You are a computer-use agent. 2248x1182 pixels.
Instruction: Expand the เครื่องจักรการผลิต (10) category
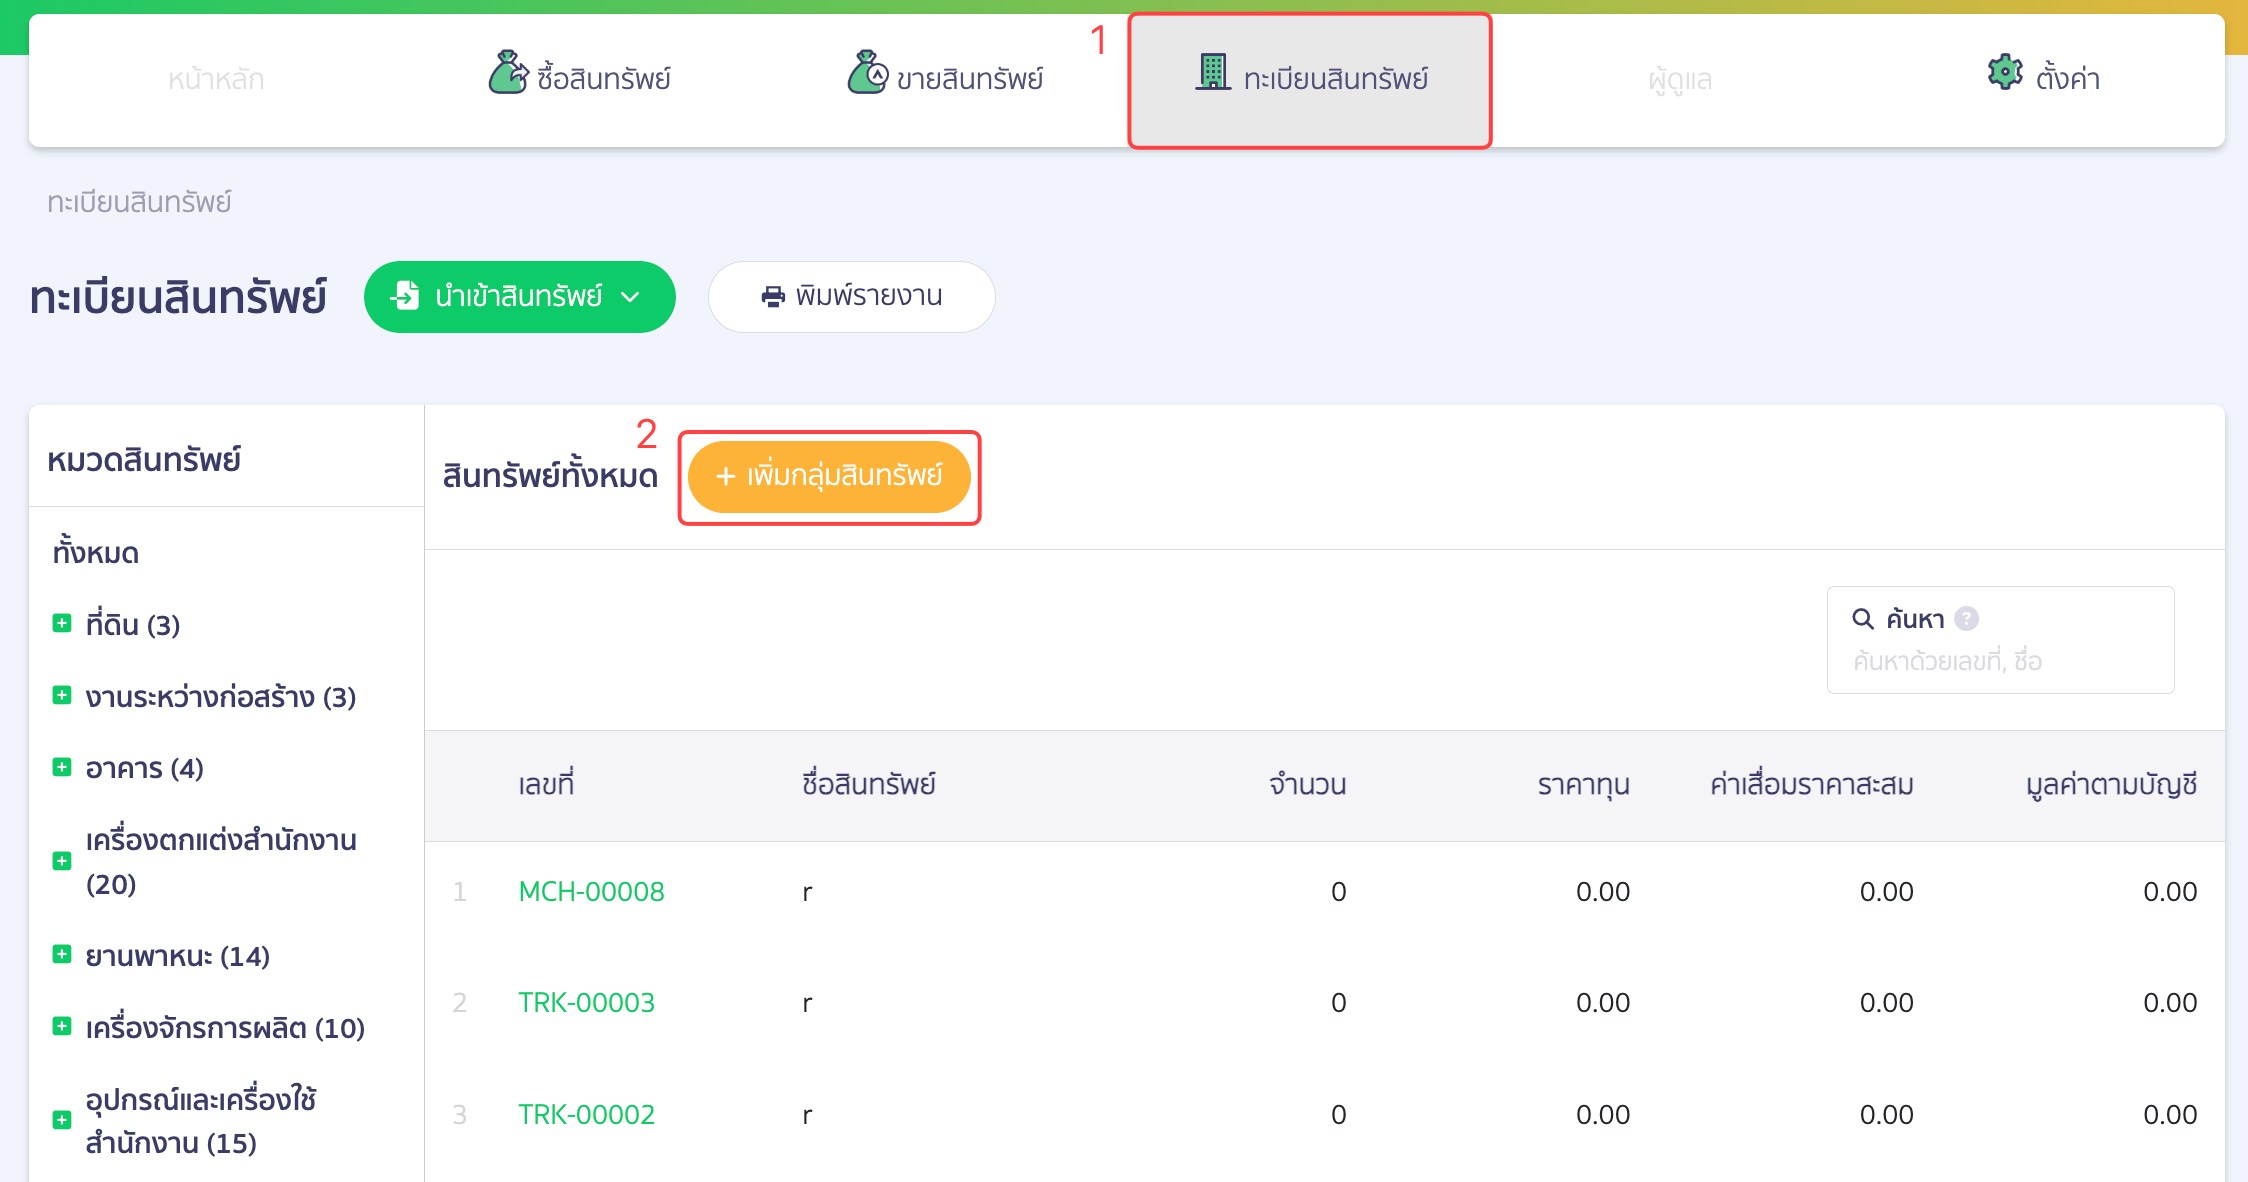pos(62,1026)
